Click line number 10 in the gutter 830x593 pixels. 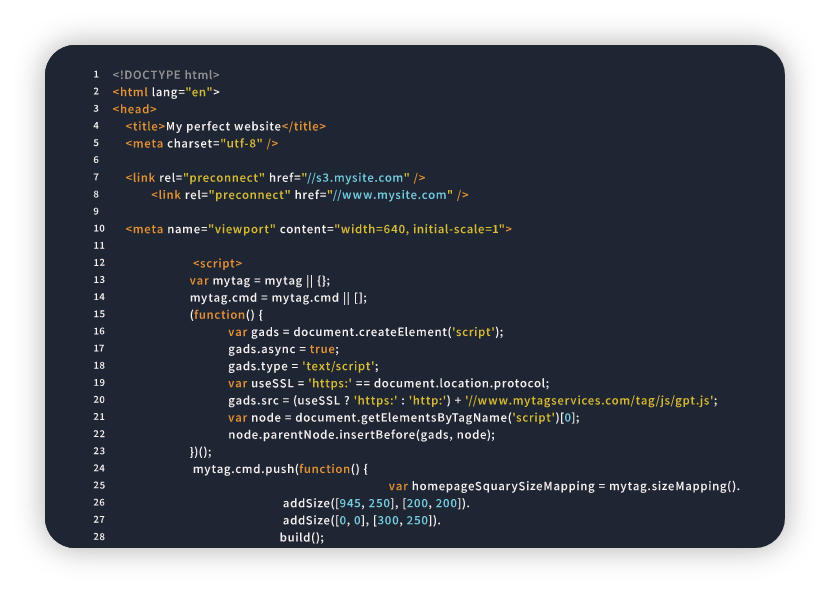(x=98, y=229)
